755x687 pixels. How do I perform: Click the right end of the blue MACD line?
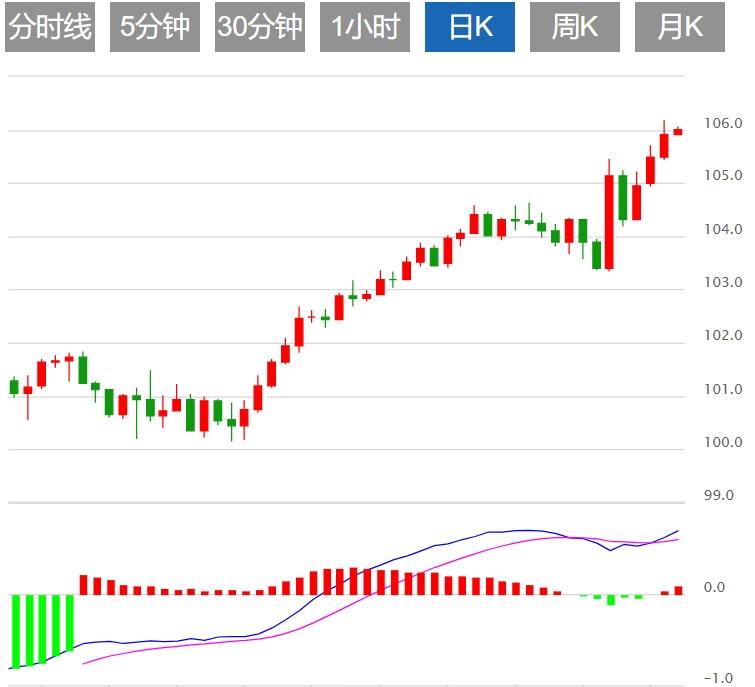(x=677, y=531)
